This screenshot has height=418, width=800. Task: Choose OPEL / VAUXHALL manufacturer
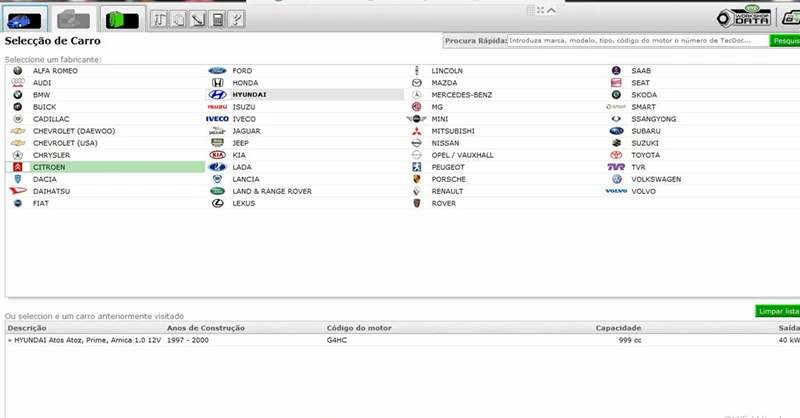pos(462,155)
